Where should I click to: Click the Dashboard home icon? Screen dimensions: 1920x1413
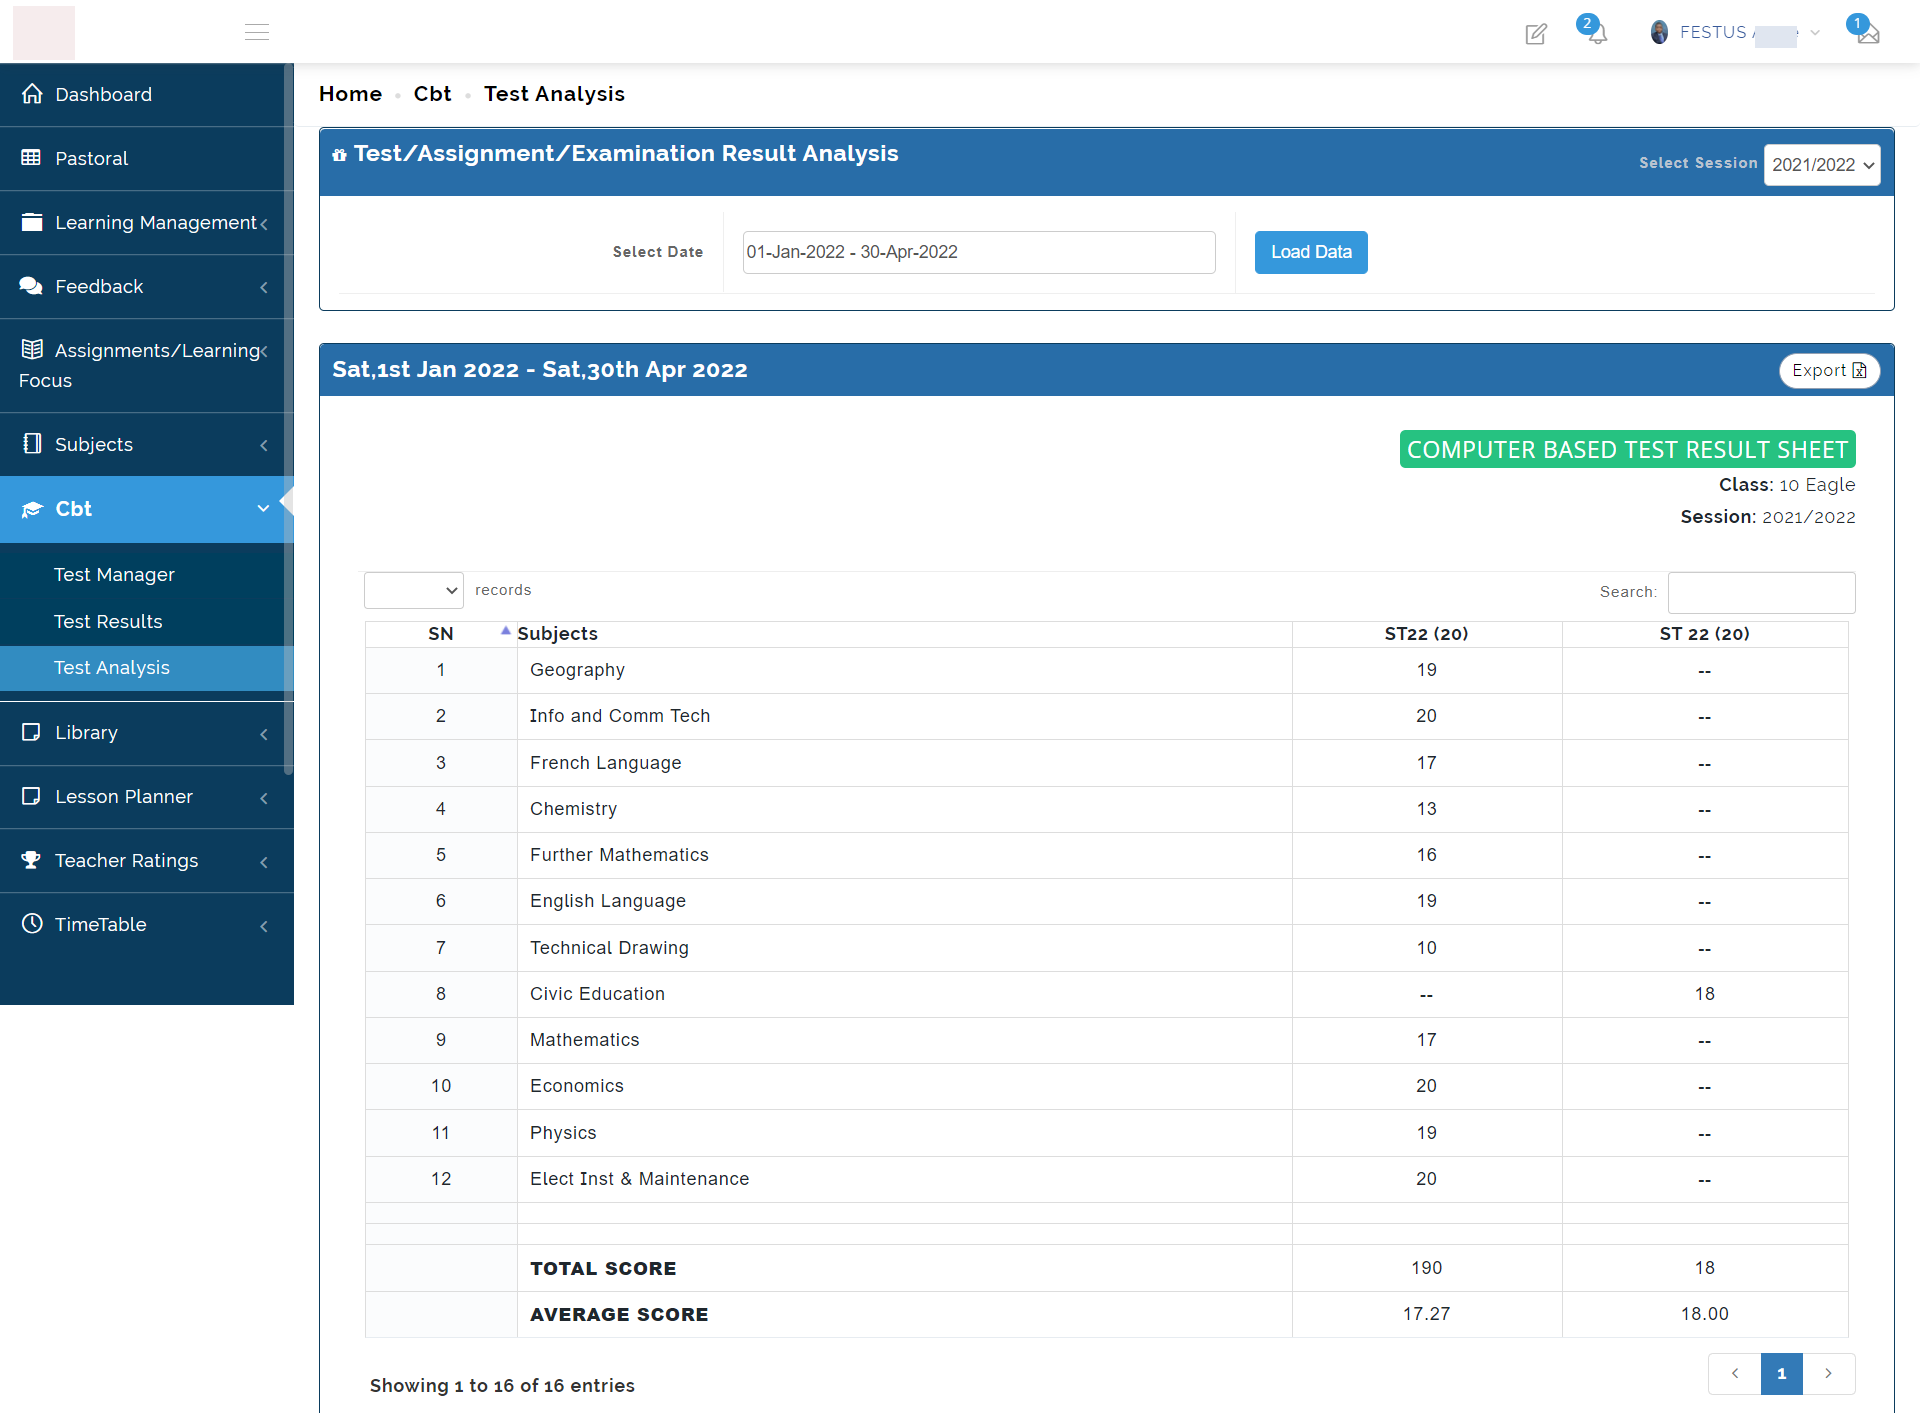pos(32,94)
